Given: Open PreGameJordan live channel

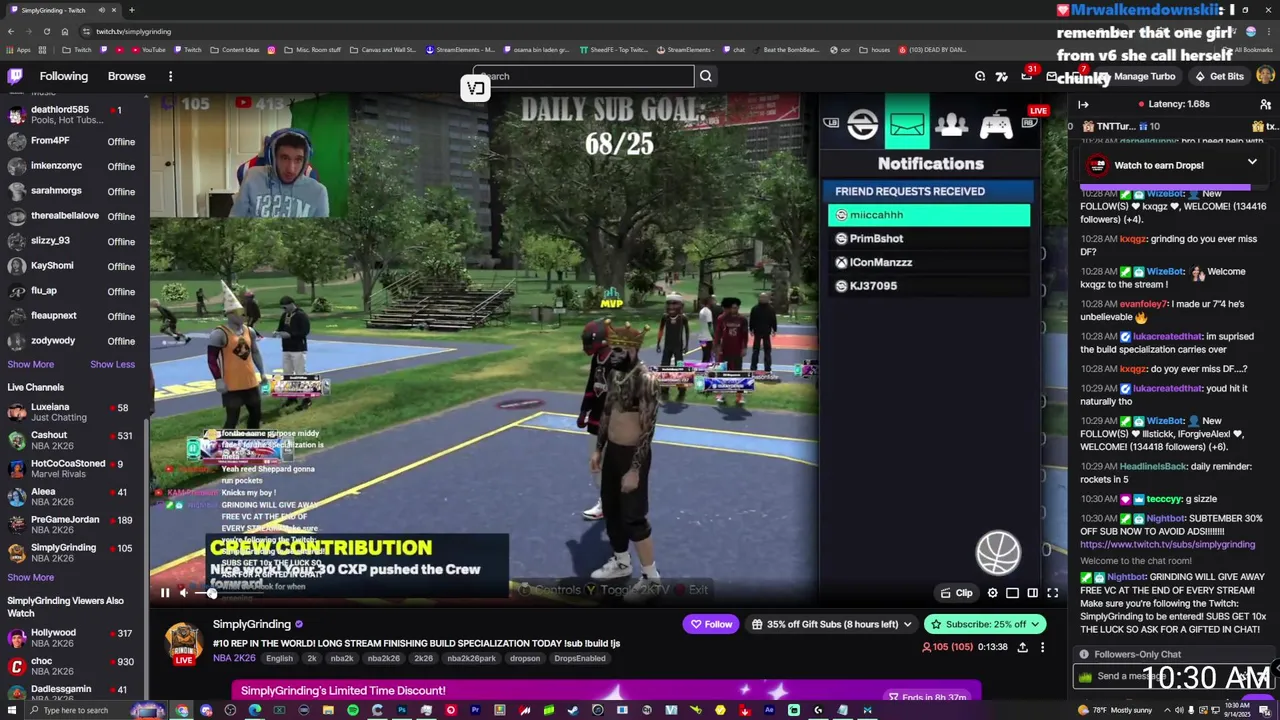Looking at the screenshot, I should (x=74, y=525).
